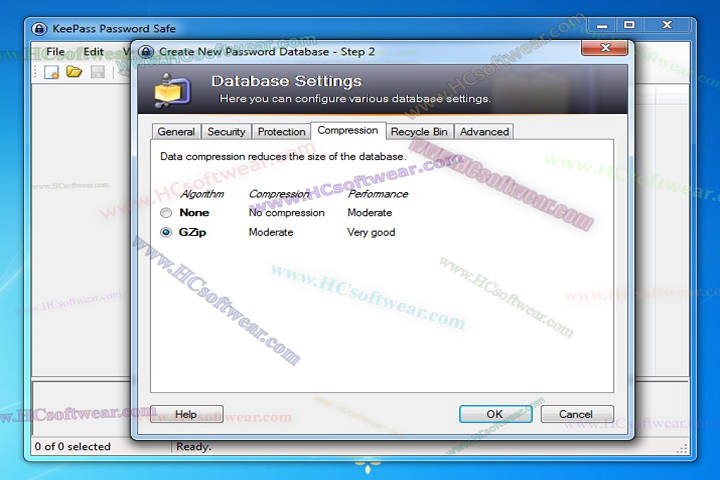Open the Protection tab
This screenshot has width=720, height=480.
(x=281, y=132)
